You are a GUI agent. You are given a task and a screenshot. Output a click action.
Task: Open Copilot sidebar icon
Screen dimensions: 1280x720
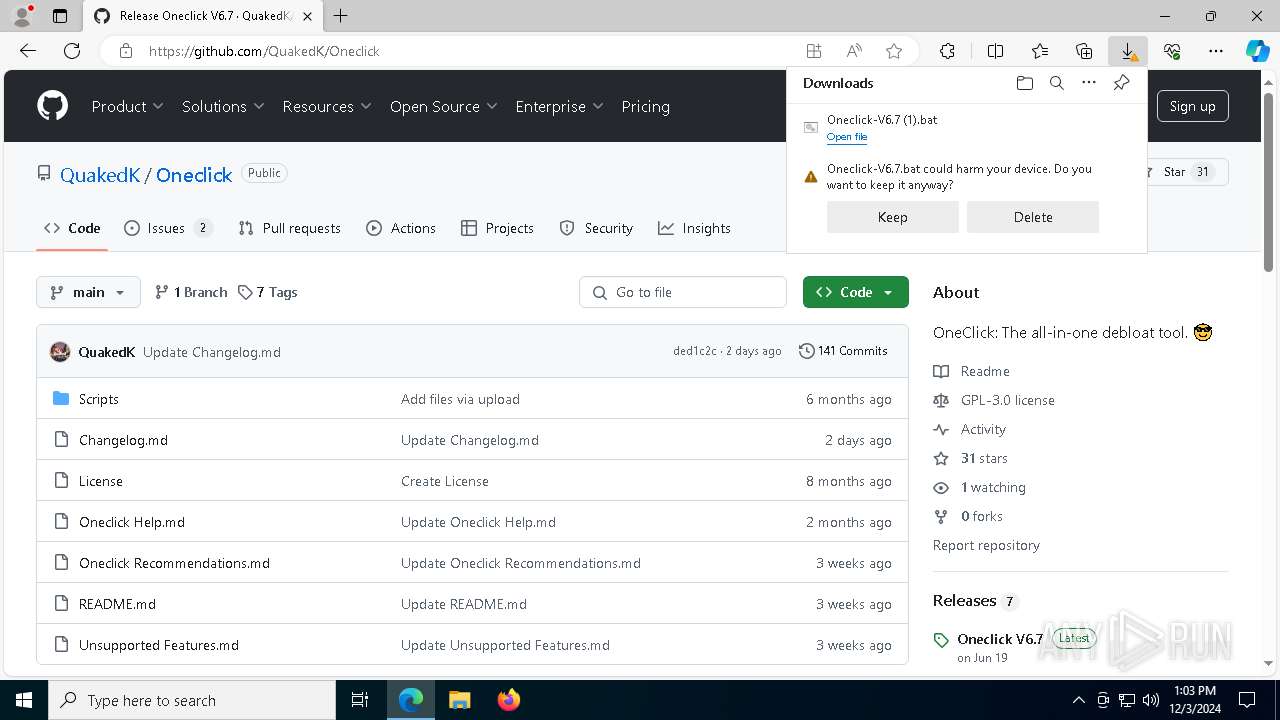pos(1257,51)
